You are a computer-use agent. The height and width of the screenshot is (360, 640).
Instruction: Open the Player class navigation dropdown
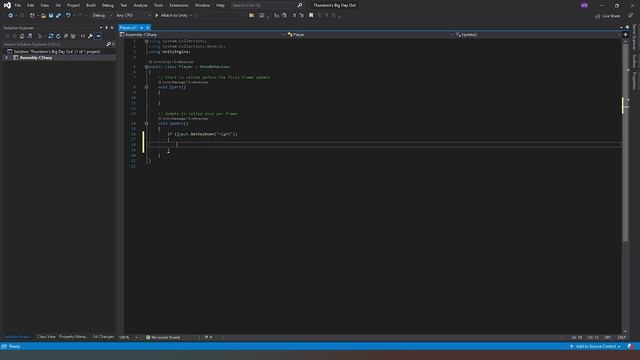(370, 35)
